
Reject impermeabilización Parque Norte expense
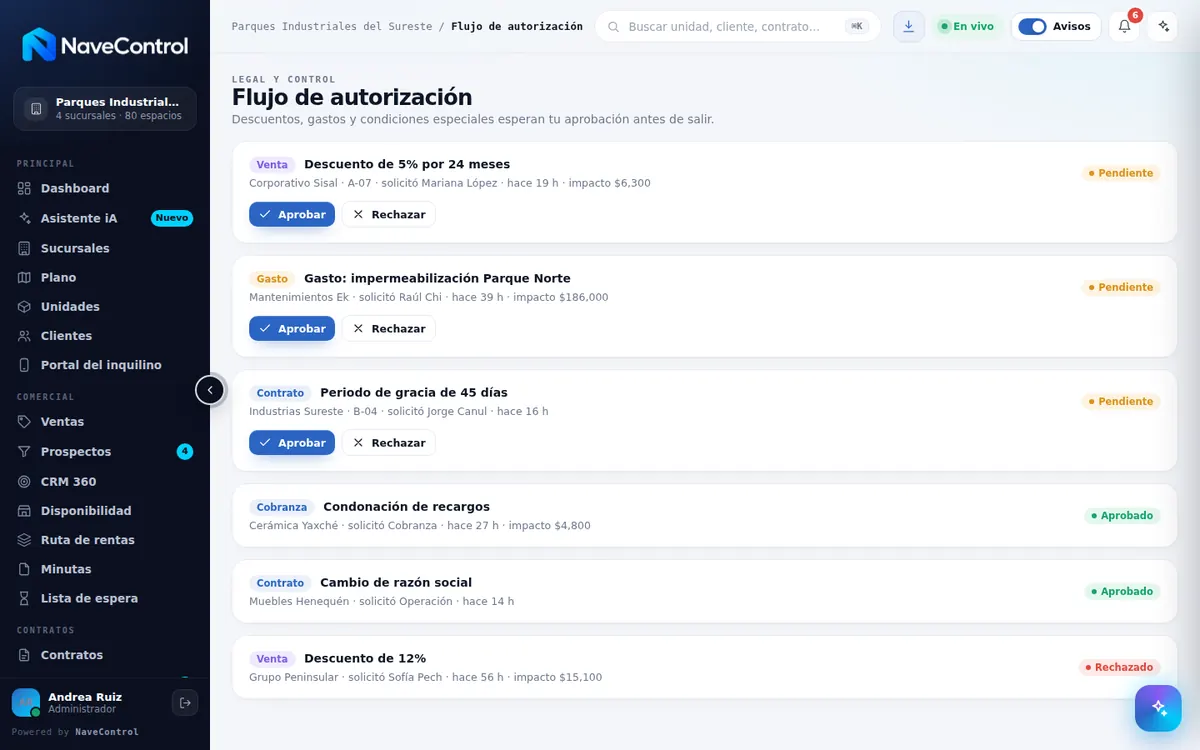[389, 328]
